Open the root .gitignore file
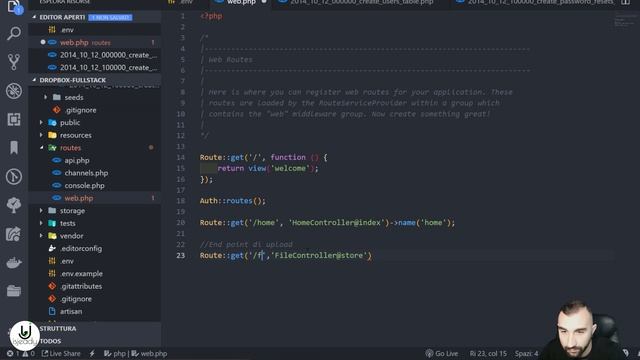Viewport: 640px width, 360px height. (76, 299)
